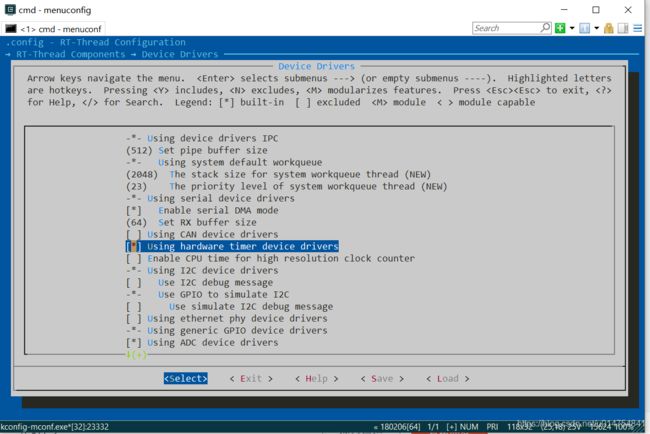
Task: Click the <Select> button
Action: [186, 378]
